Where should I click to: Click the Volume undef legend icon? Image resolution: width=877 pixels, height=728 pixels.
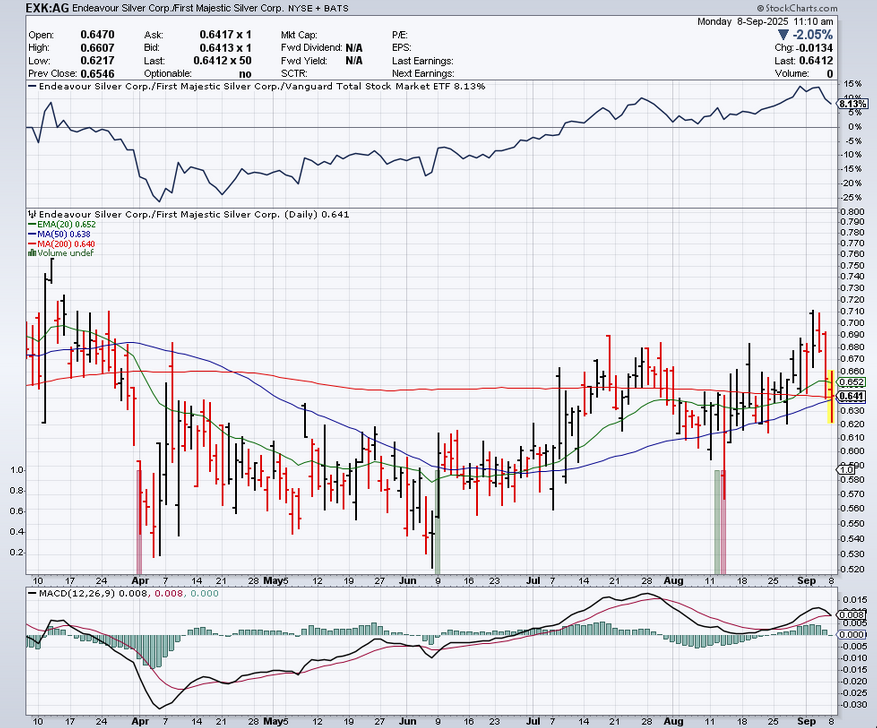click(x=29, y=254)
